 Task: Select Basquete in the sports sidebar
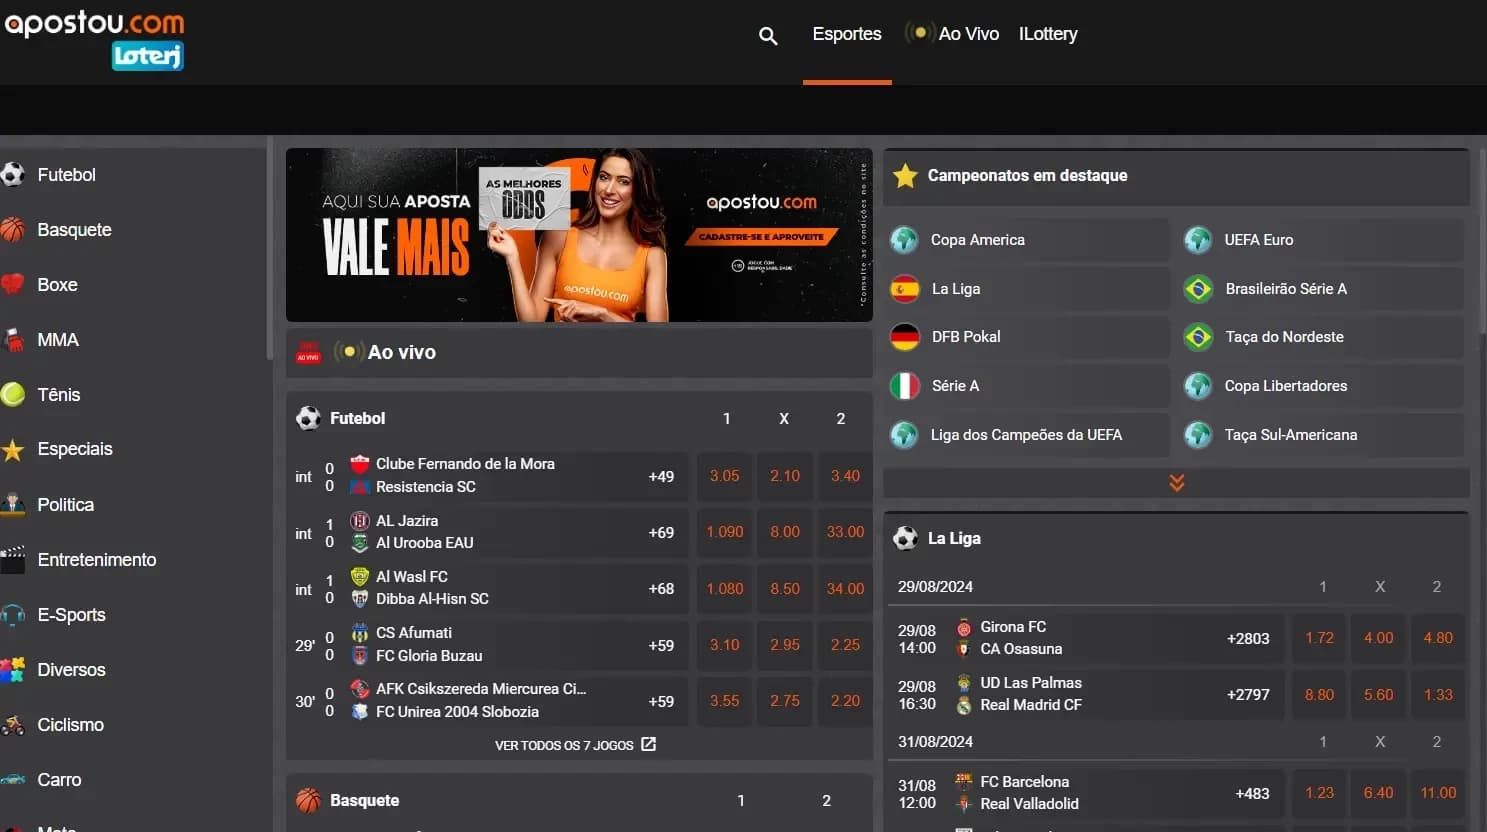pos(74,229)
